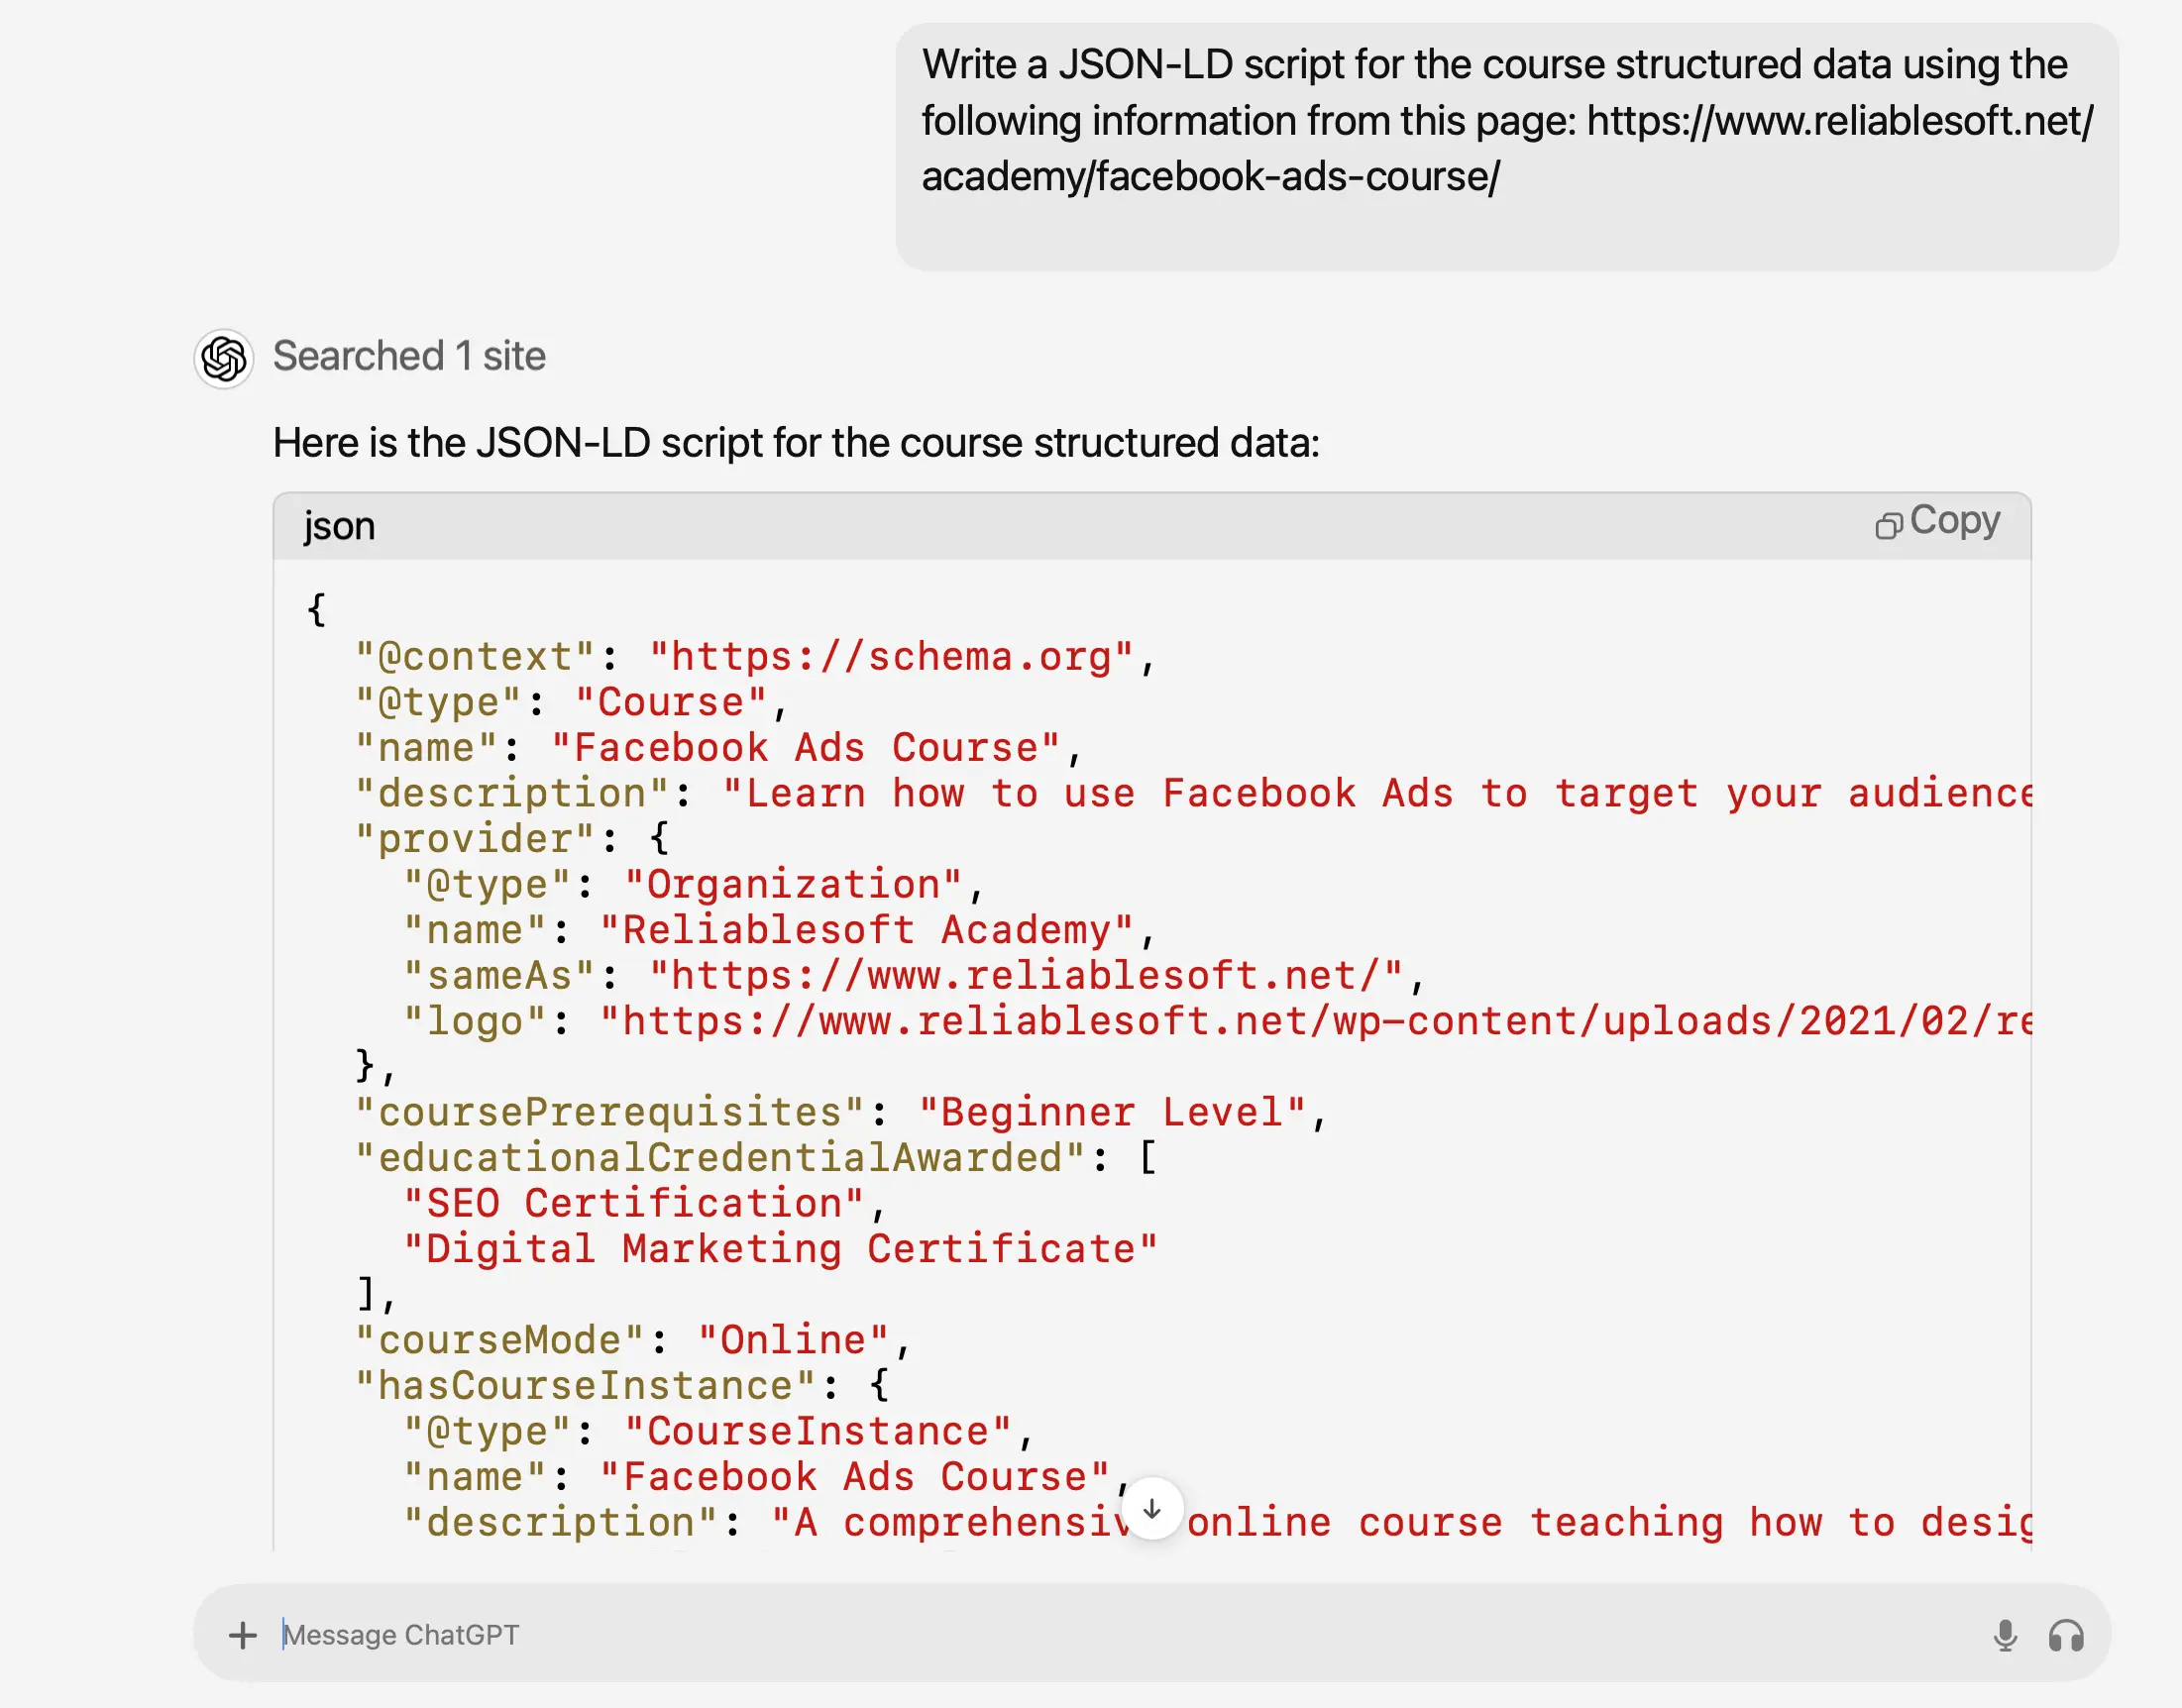Viewport: 2182px width, 1708px height.
Task: Click the json language label
Action: [339, 527]
